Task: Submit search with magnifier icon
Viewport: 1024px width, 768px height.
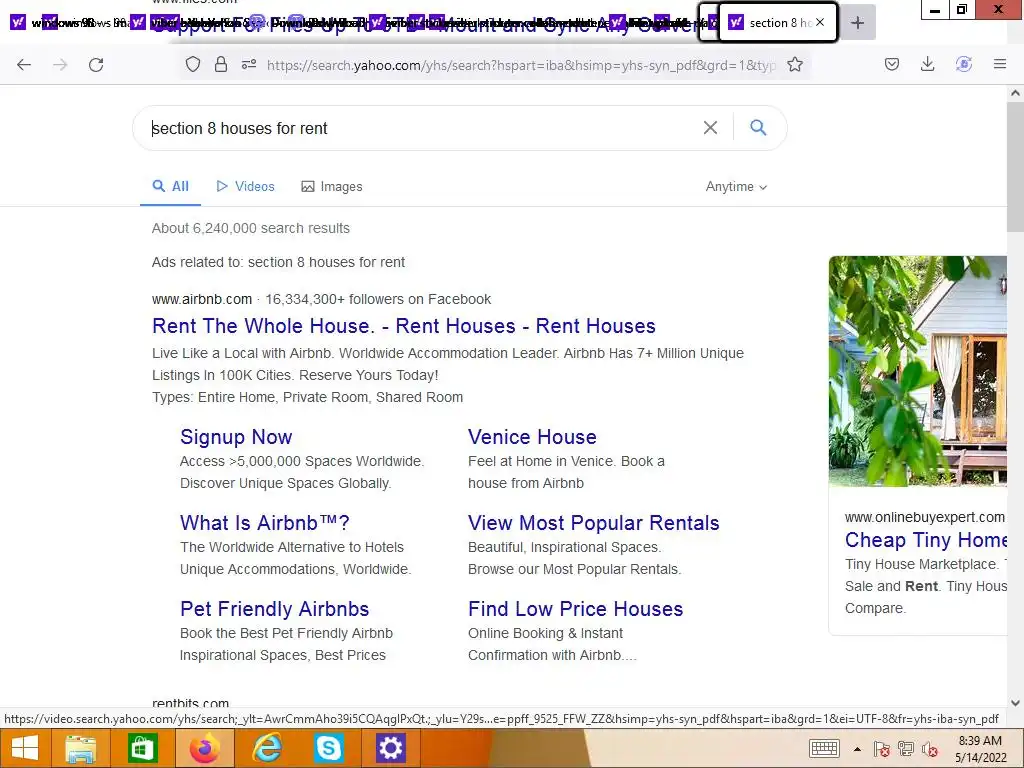Action: [x=758, y=127]
